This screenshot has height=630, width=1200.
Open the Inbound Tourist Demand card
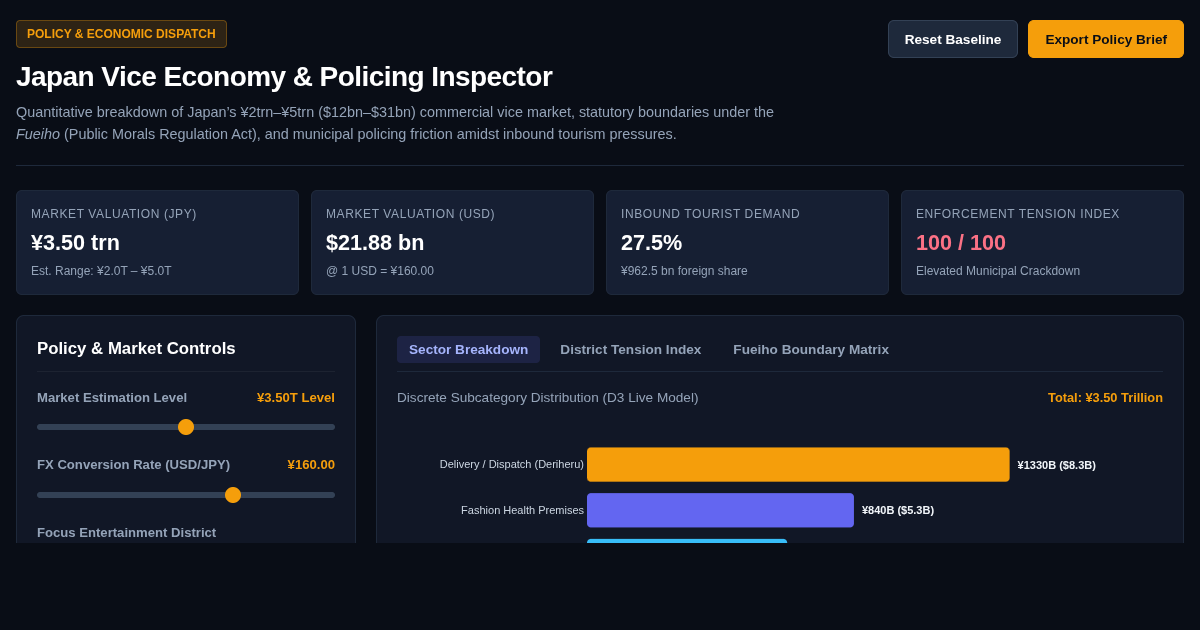747,243
